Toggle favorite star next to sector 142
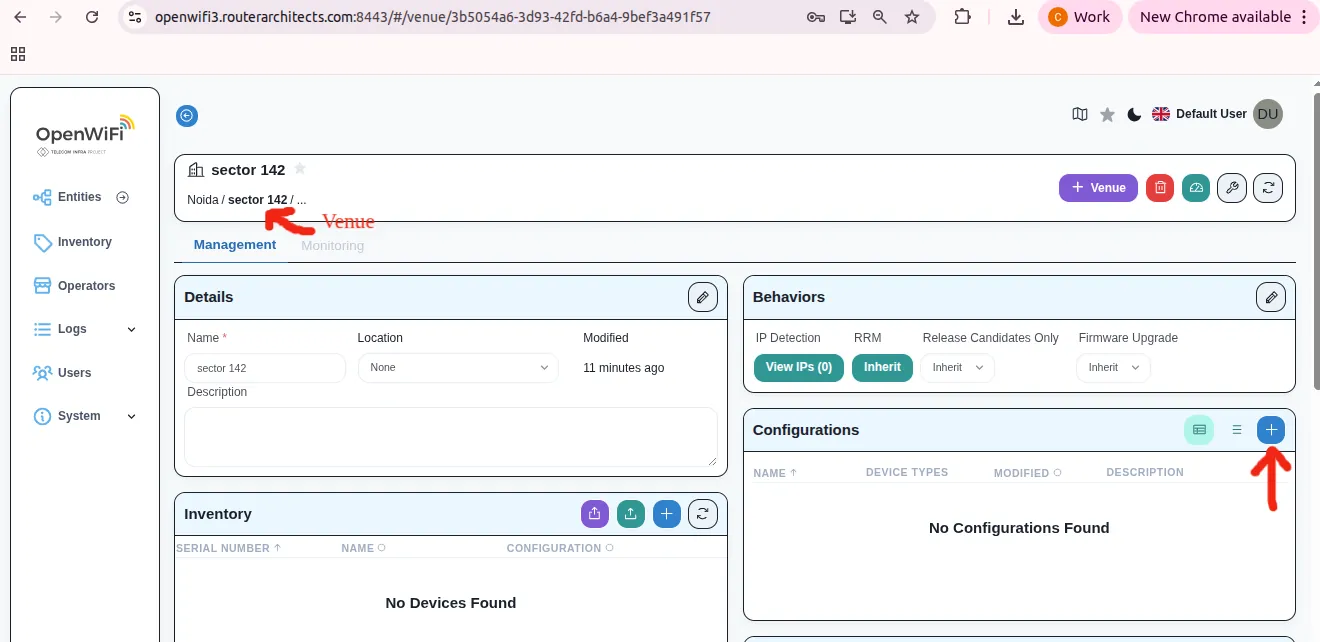This screenshot has width=1320, height=642. click(x=300, y=169)
